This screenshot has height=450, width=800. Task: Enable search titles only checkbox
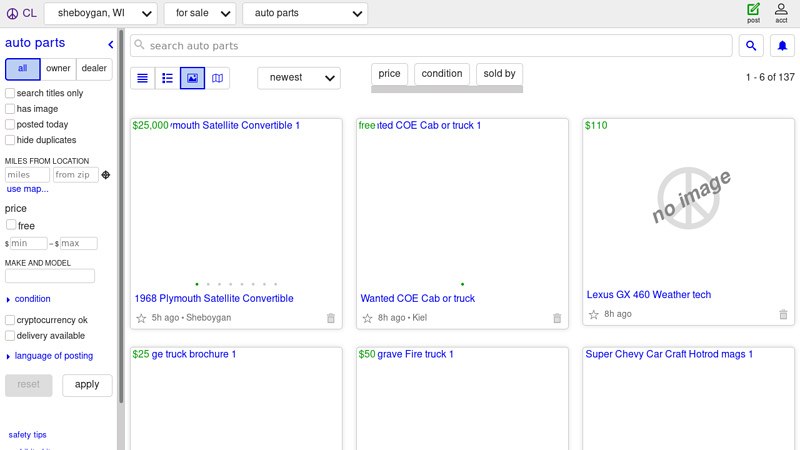tap(10, 93)
